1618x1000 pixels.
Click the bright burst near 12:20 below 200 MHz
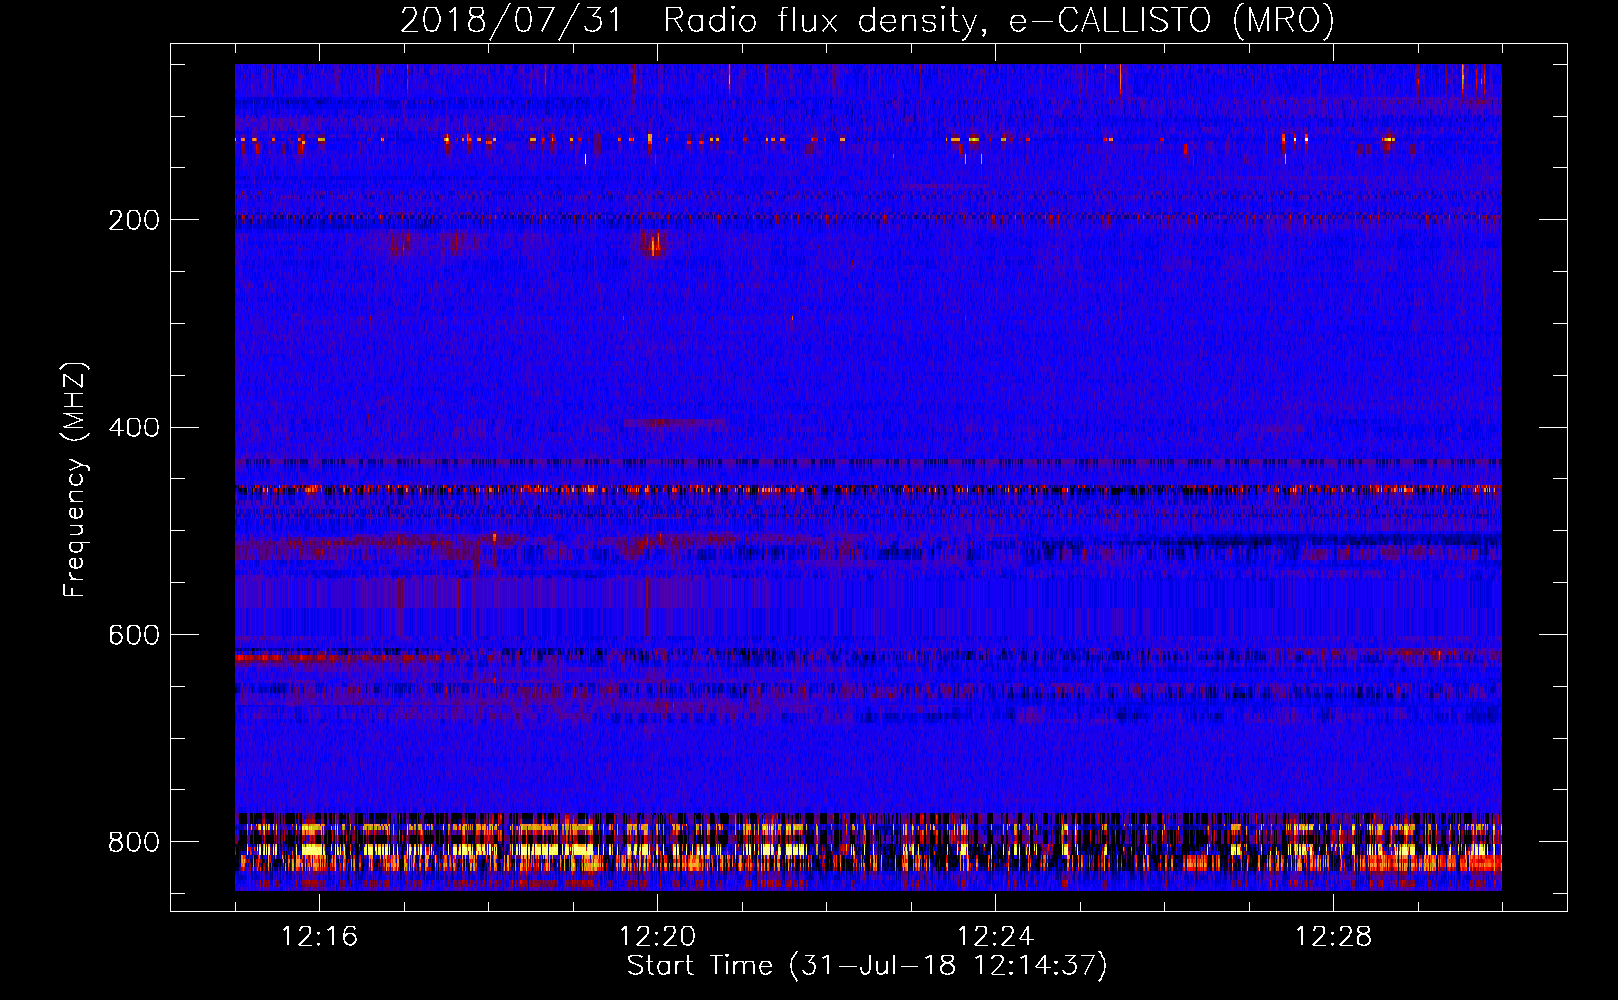655,243
